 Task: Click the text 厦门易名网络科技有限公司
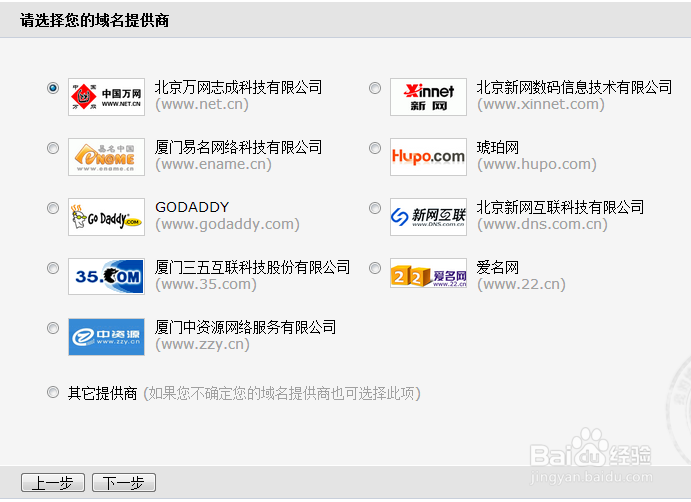[238, 147]
